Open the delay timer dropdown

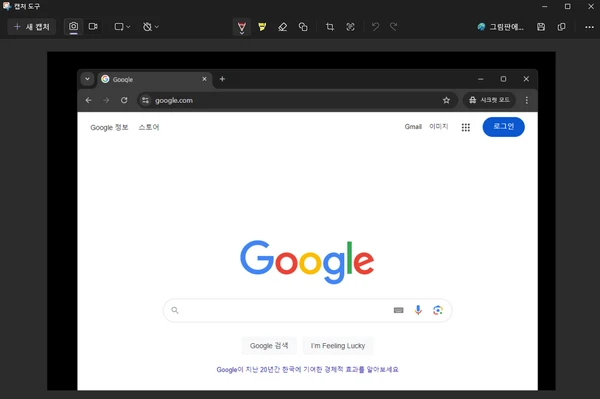[150, 27]
